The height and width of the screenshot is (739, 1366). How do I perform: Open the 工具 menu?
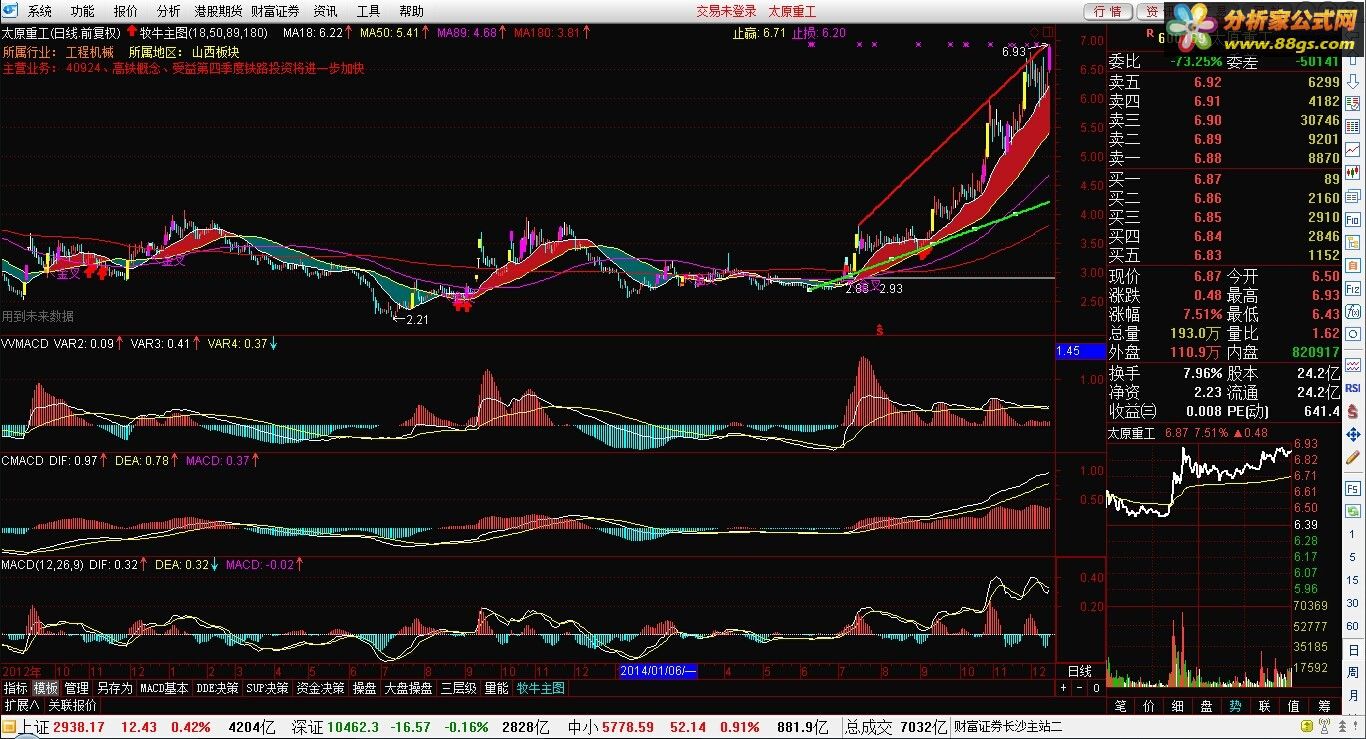(368, 11)
